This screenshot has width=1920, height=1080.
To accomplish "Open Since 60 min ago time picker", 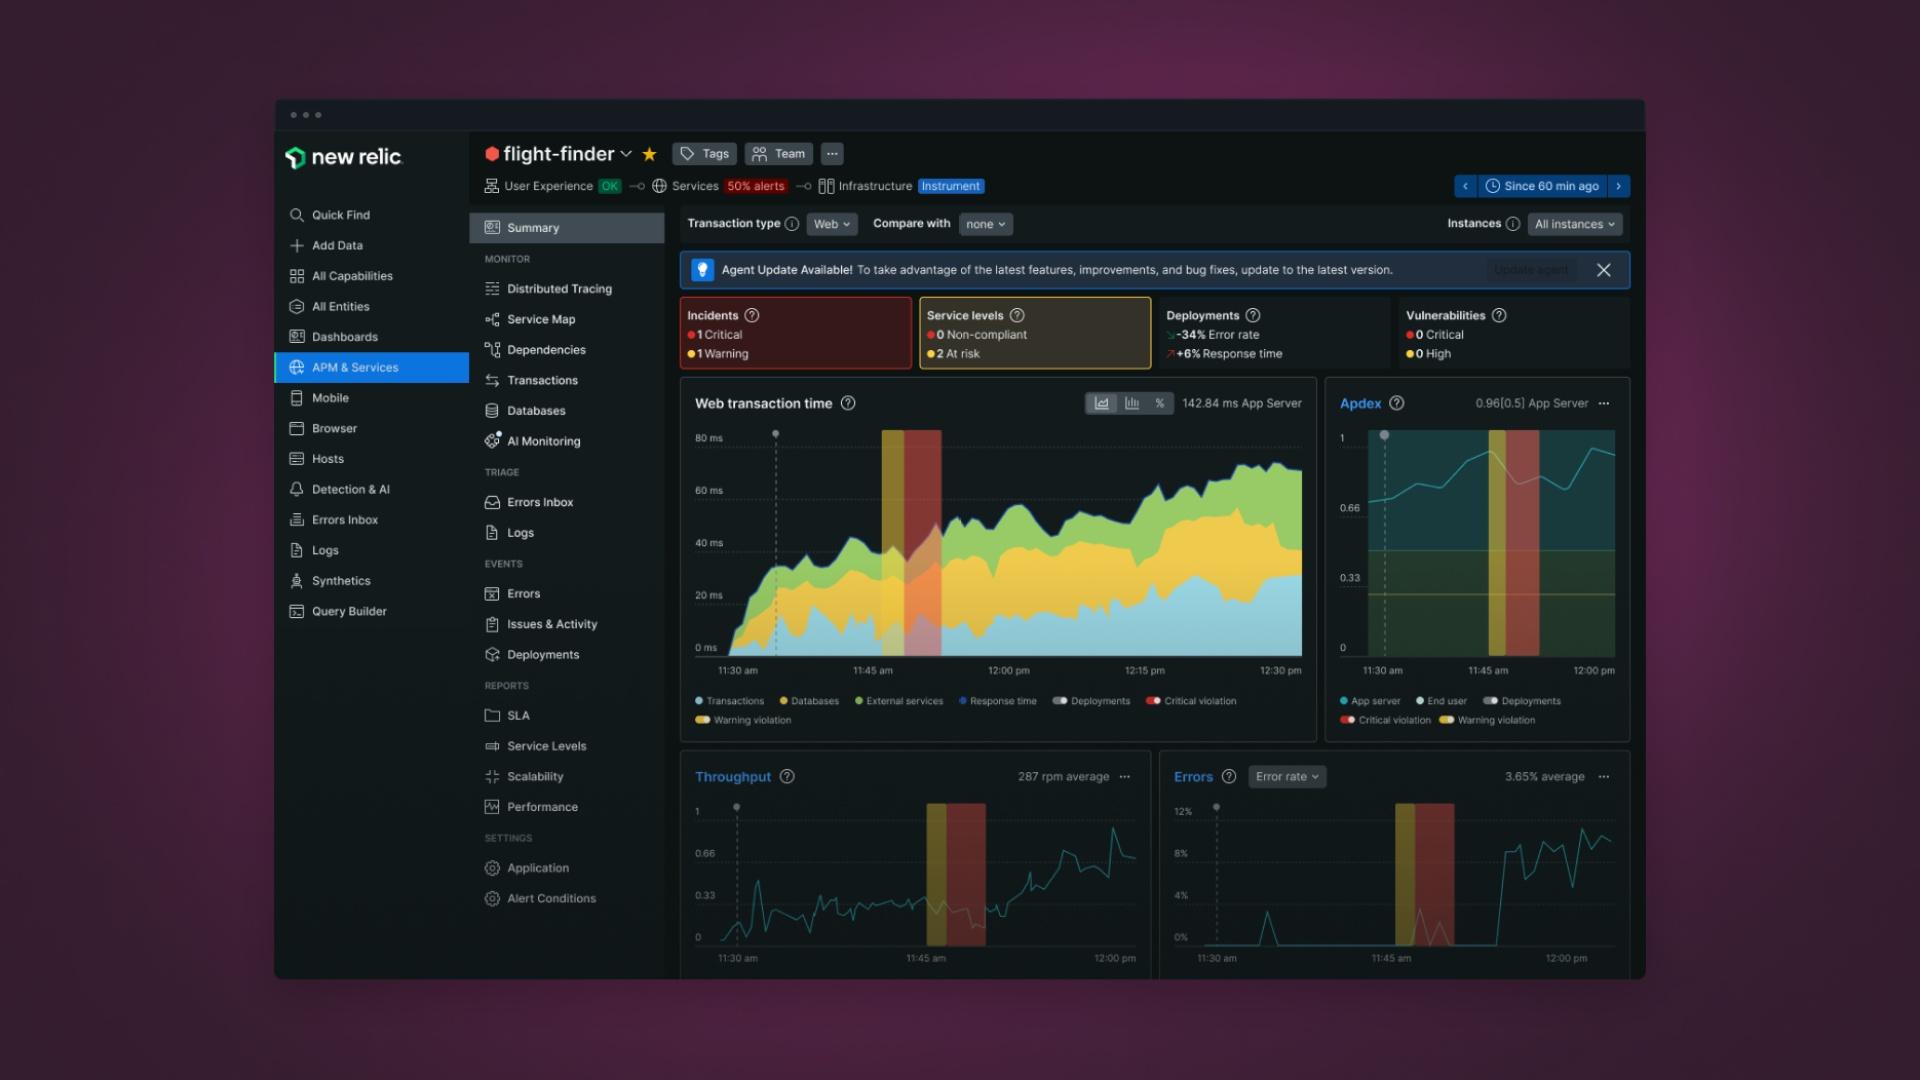I will (1542, 186).
